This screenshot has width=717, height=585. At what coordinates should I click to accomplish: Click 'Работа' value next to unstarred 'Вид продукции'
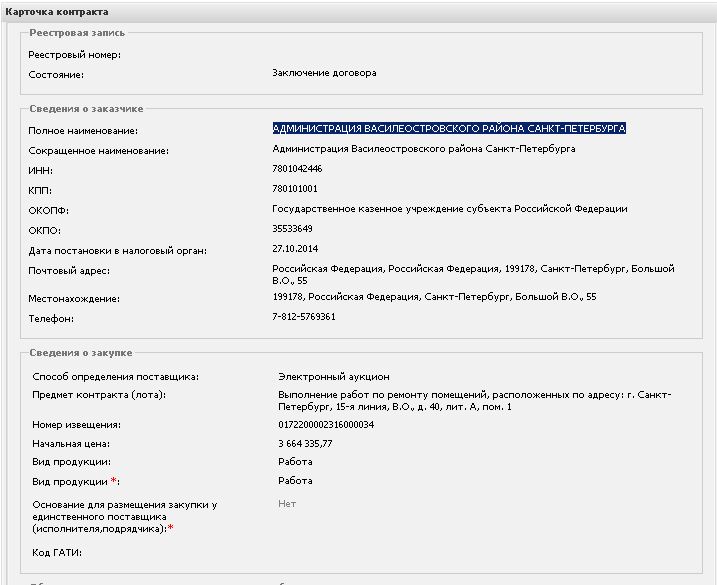295,462
